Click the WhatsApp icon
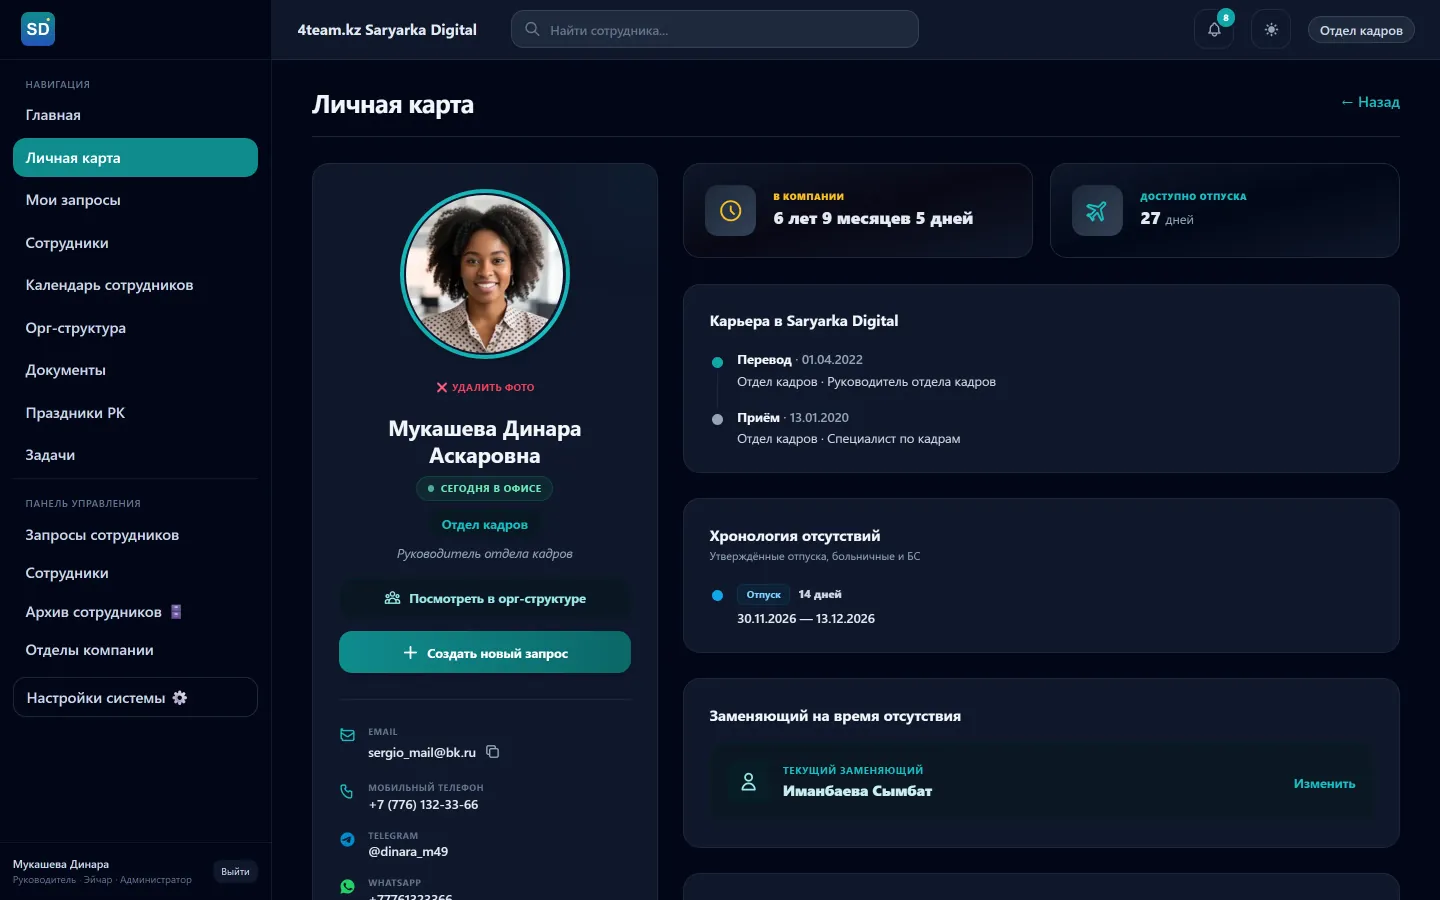Screen dimensions: 1440x900 click(347, 887)
